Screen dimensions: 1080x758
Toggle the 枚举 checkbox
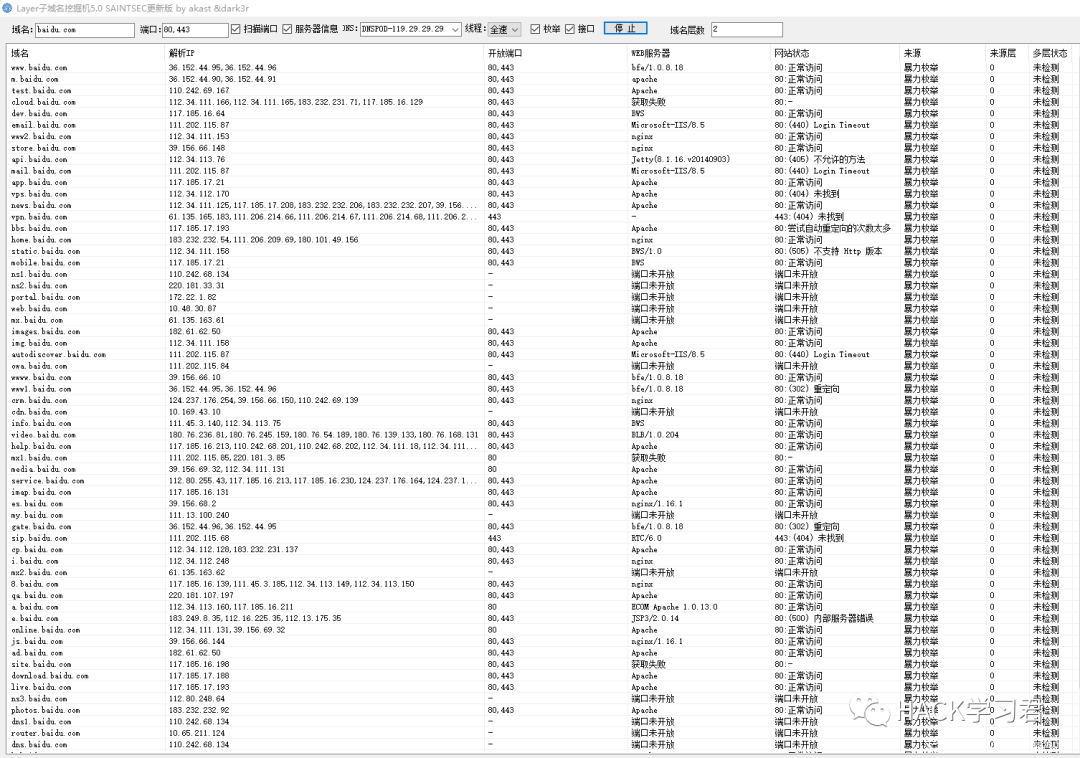(535, 29)
